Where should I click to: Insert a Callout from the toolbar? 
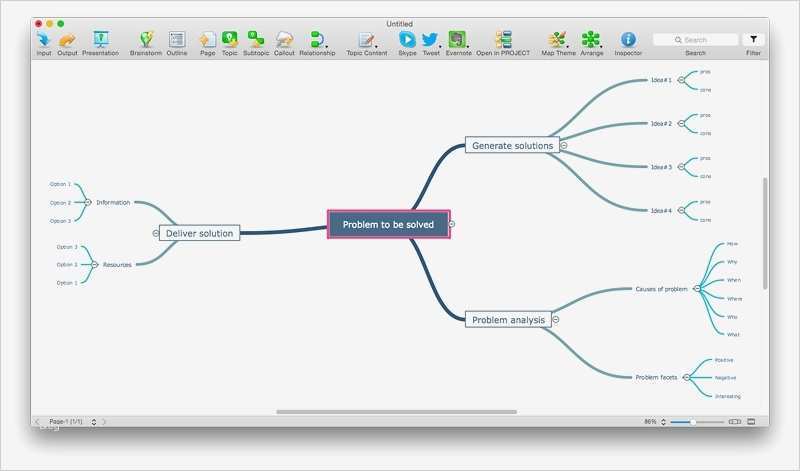[284, 39]
